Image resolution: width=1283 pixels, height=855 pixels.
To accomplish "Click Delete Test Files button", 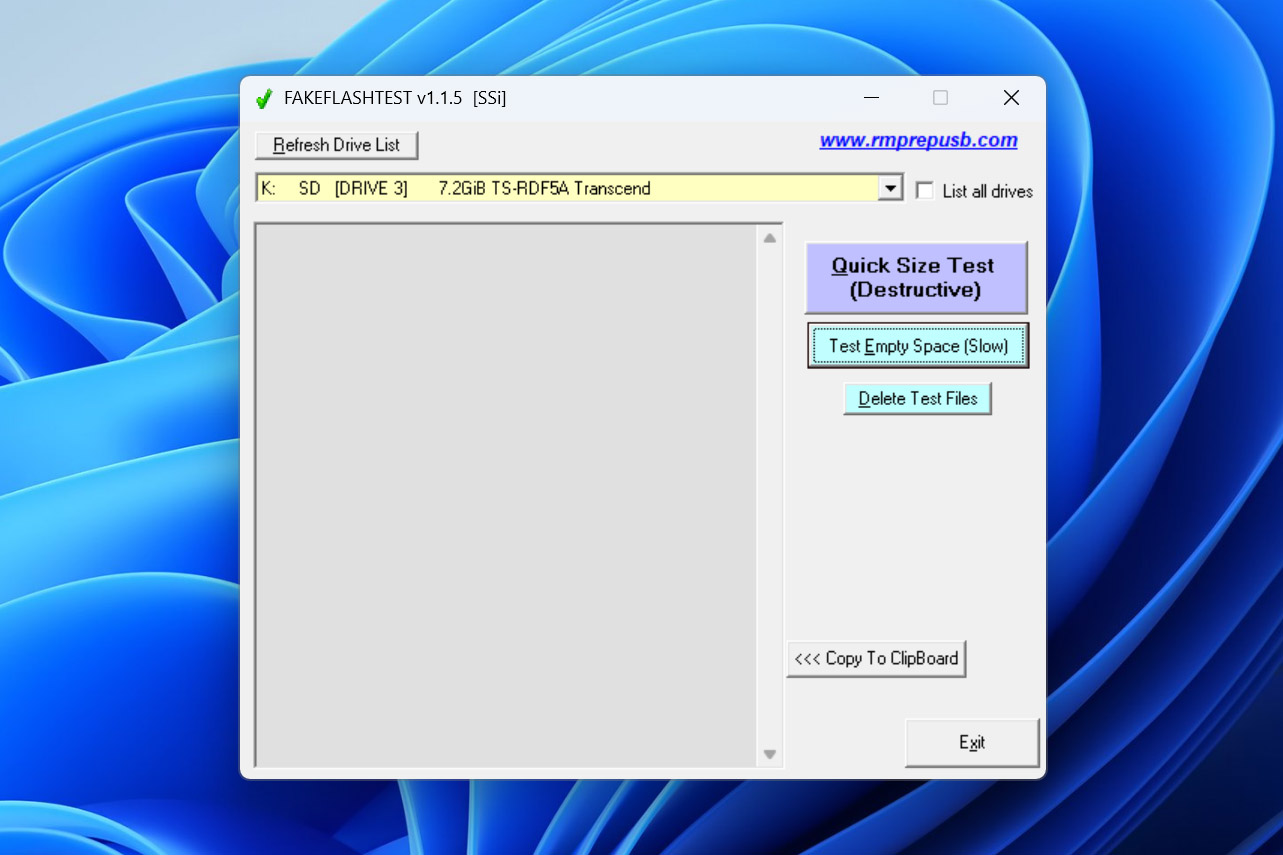I will (x=918, y=398).
